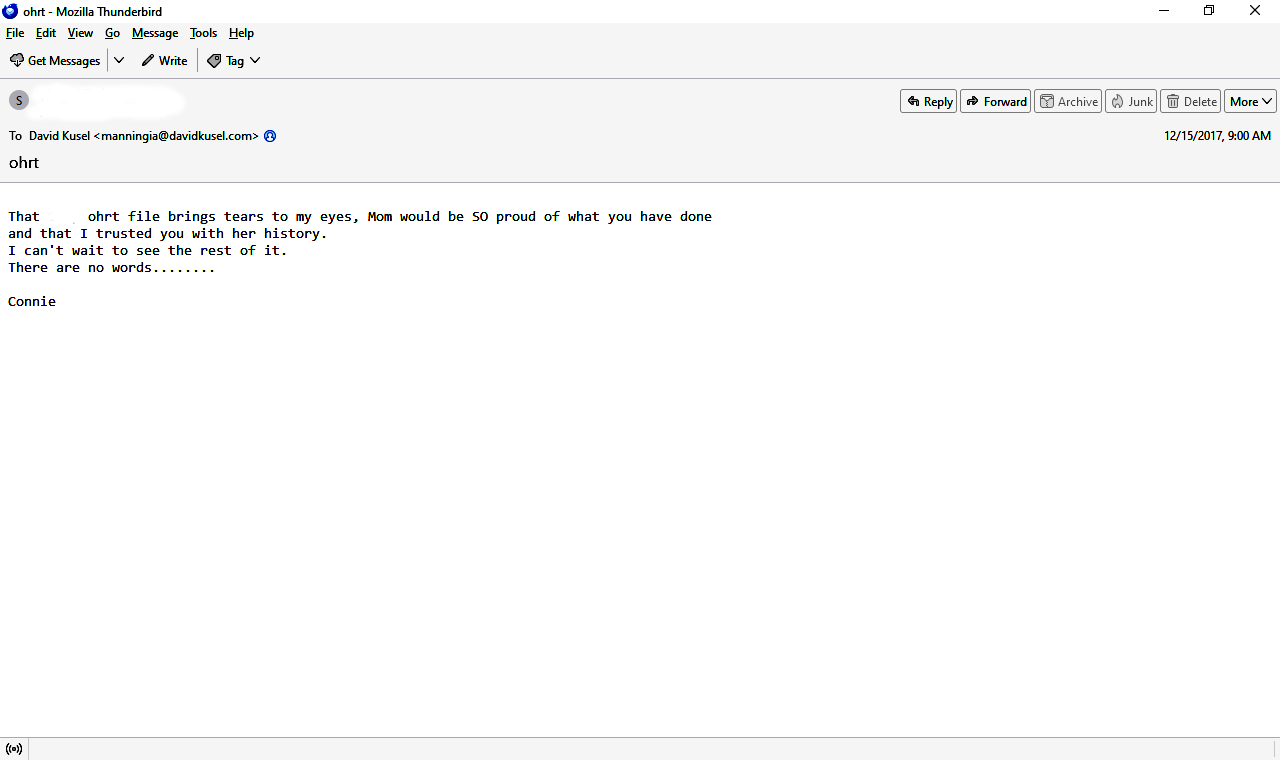The image size is (1280, 760).
Task: Open the View menu
Action: [x=80, y=33]
